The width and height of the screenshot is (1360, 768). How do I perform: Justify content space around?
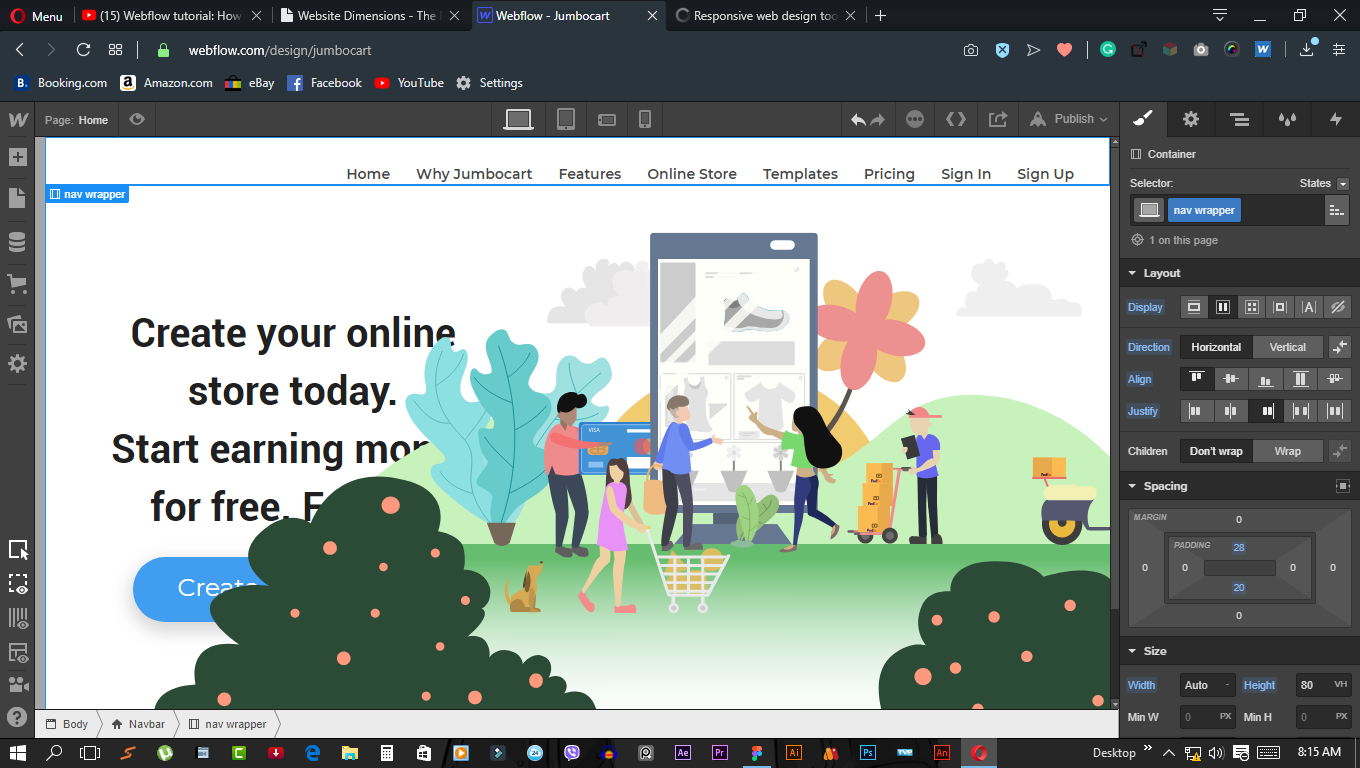coord(1335,411)
